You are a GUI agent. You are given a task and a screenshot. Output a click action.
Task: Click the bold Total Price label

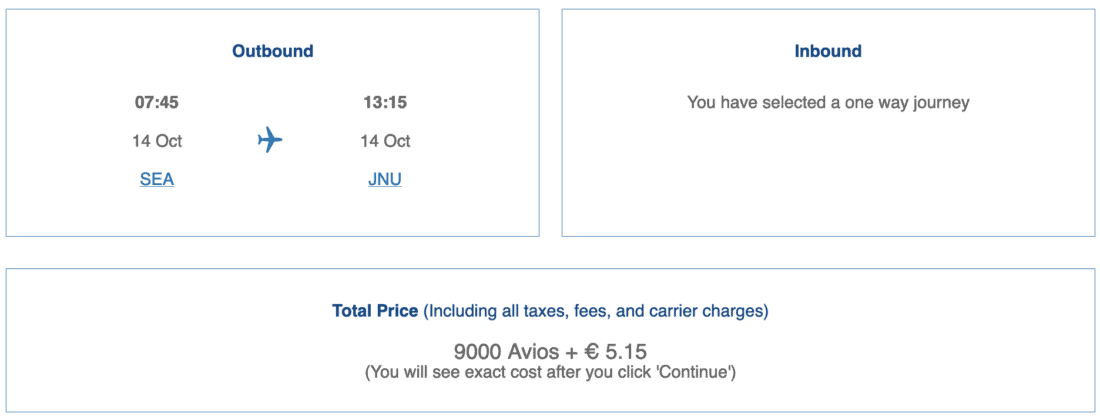[375, 311]
